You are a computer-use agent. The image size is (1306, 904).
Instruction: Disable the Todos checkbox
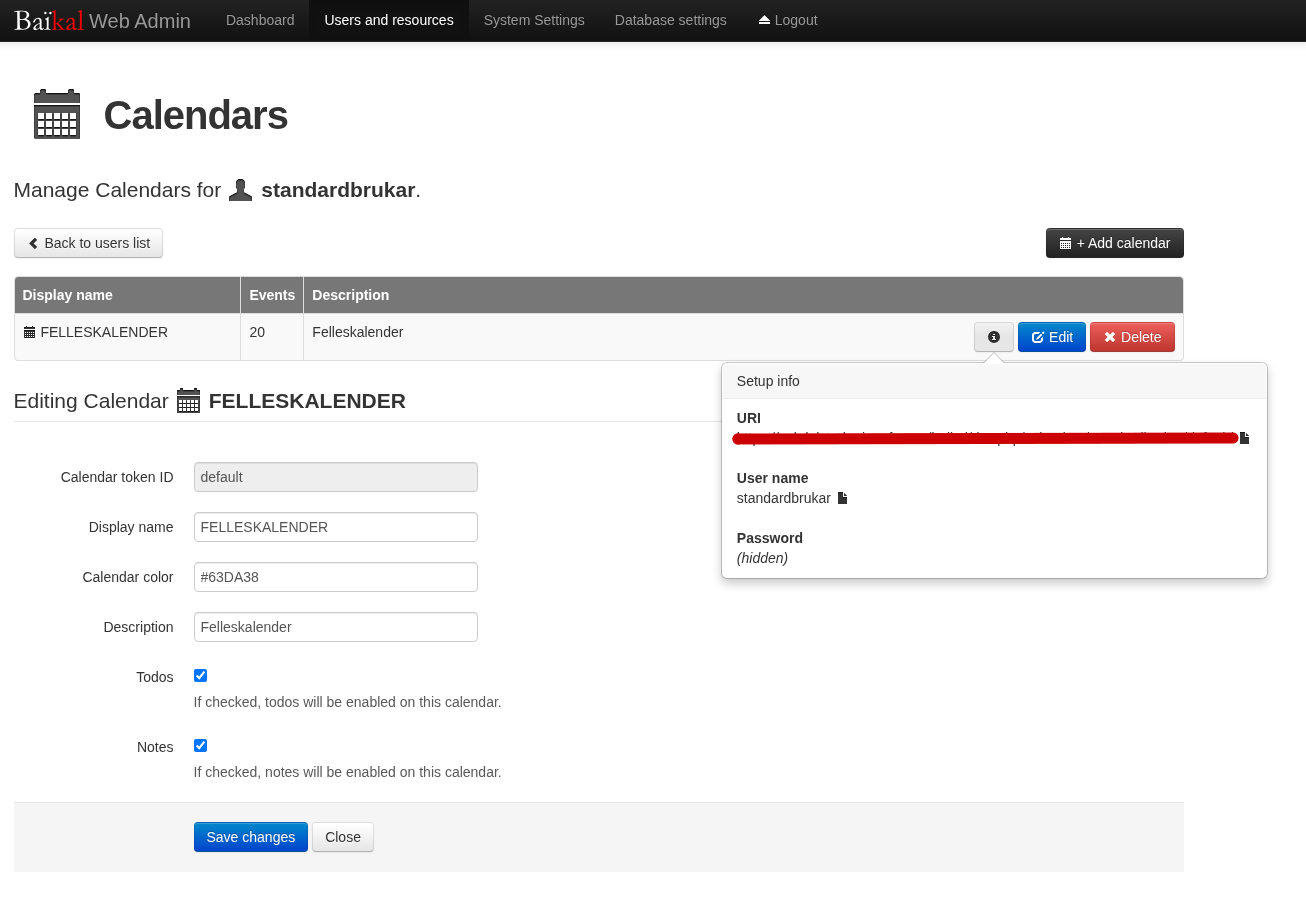coord(200,676)
